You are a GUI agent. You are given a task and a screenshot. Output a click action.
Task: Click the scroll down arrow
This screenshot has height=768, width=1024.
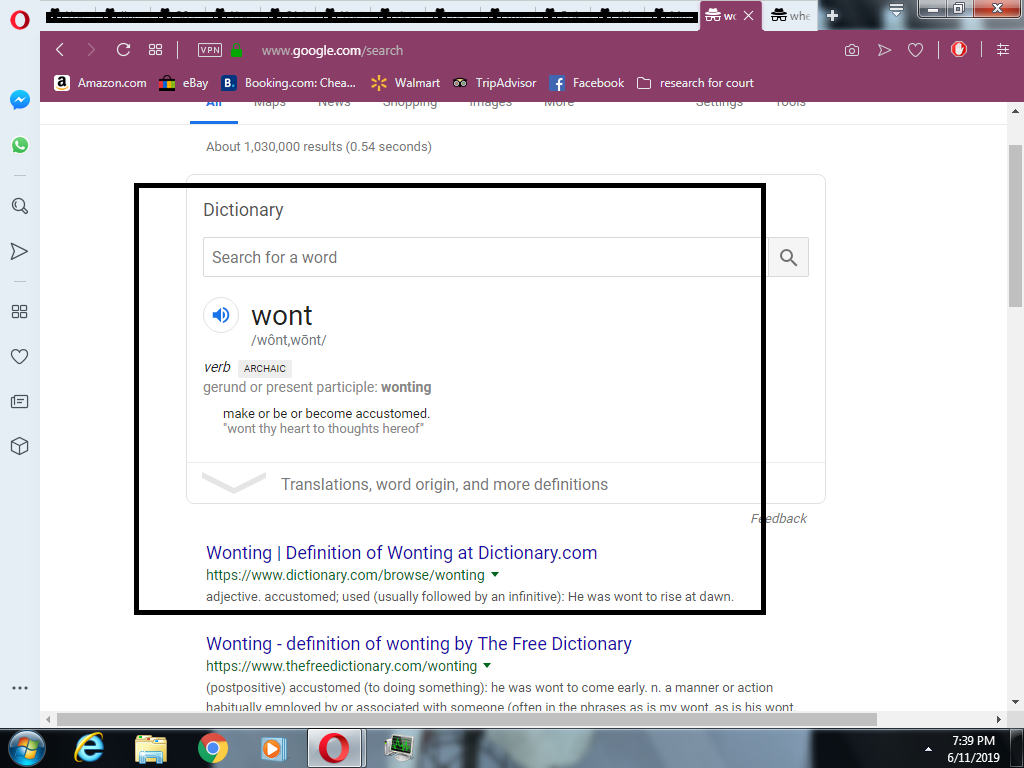click(x=1016, y=703)
